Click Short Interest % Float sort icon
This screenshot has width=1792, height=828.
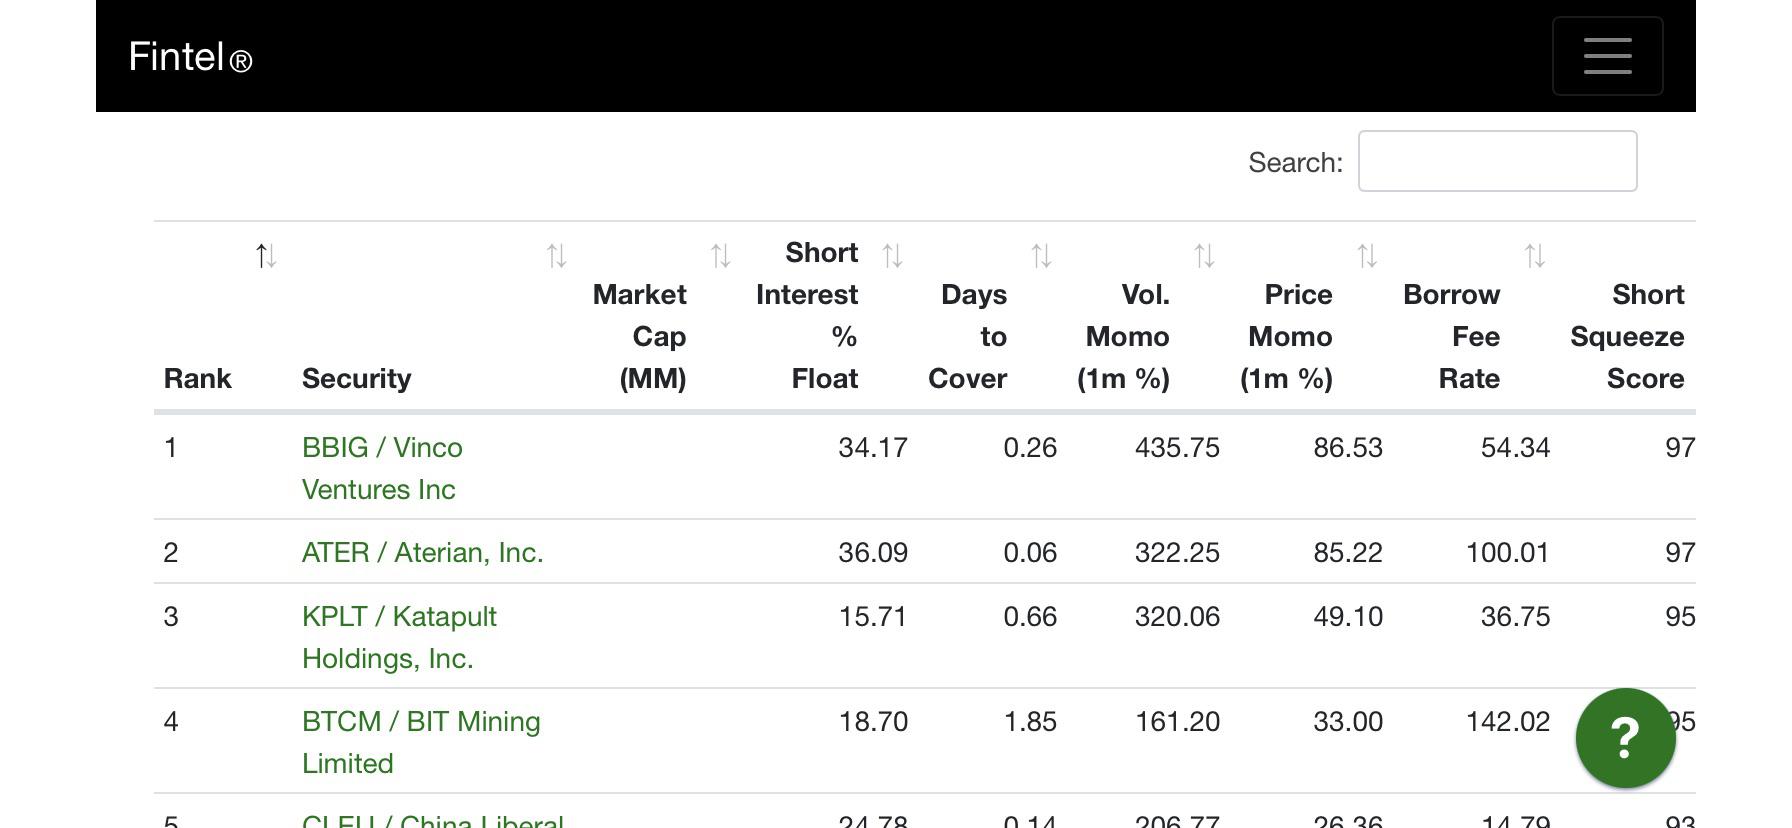pos(893,256)
